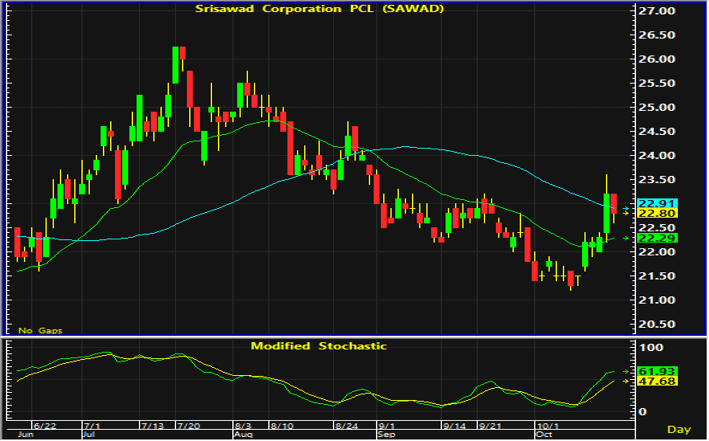Click the 8/3 date axis label

point(243,426)
